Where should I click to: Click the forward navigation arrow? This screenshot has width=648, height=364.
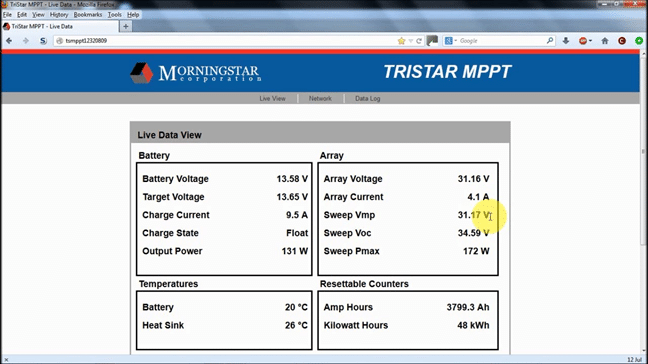tap(26, 40)
